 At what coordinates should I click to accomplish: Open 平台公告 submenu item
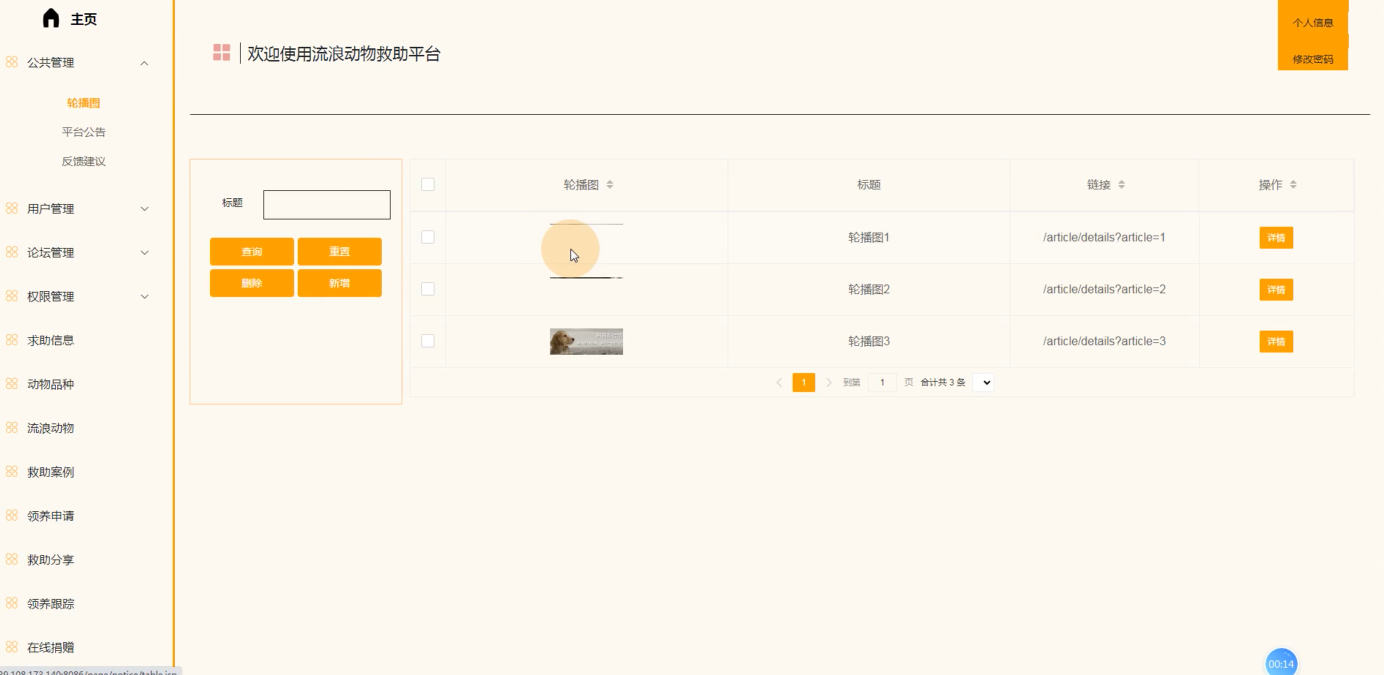coord(84,132)
